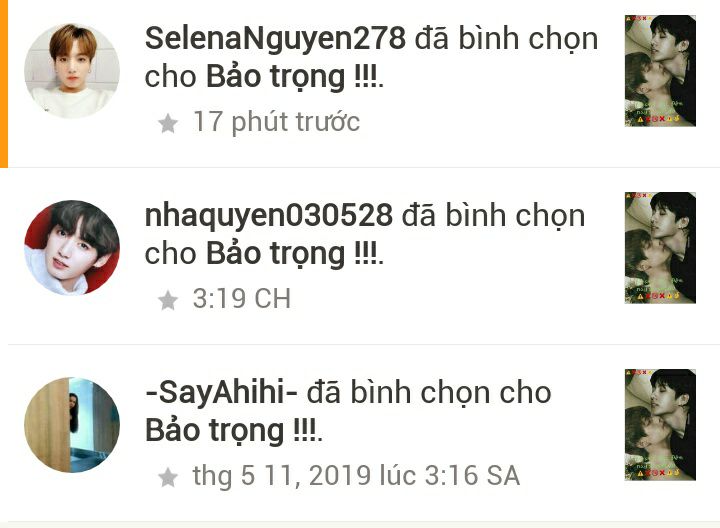Tap star icon beside 3:19 CH

(x=168, y=300)
